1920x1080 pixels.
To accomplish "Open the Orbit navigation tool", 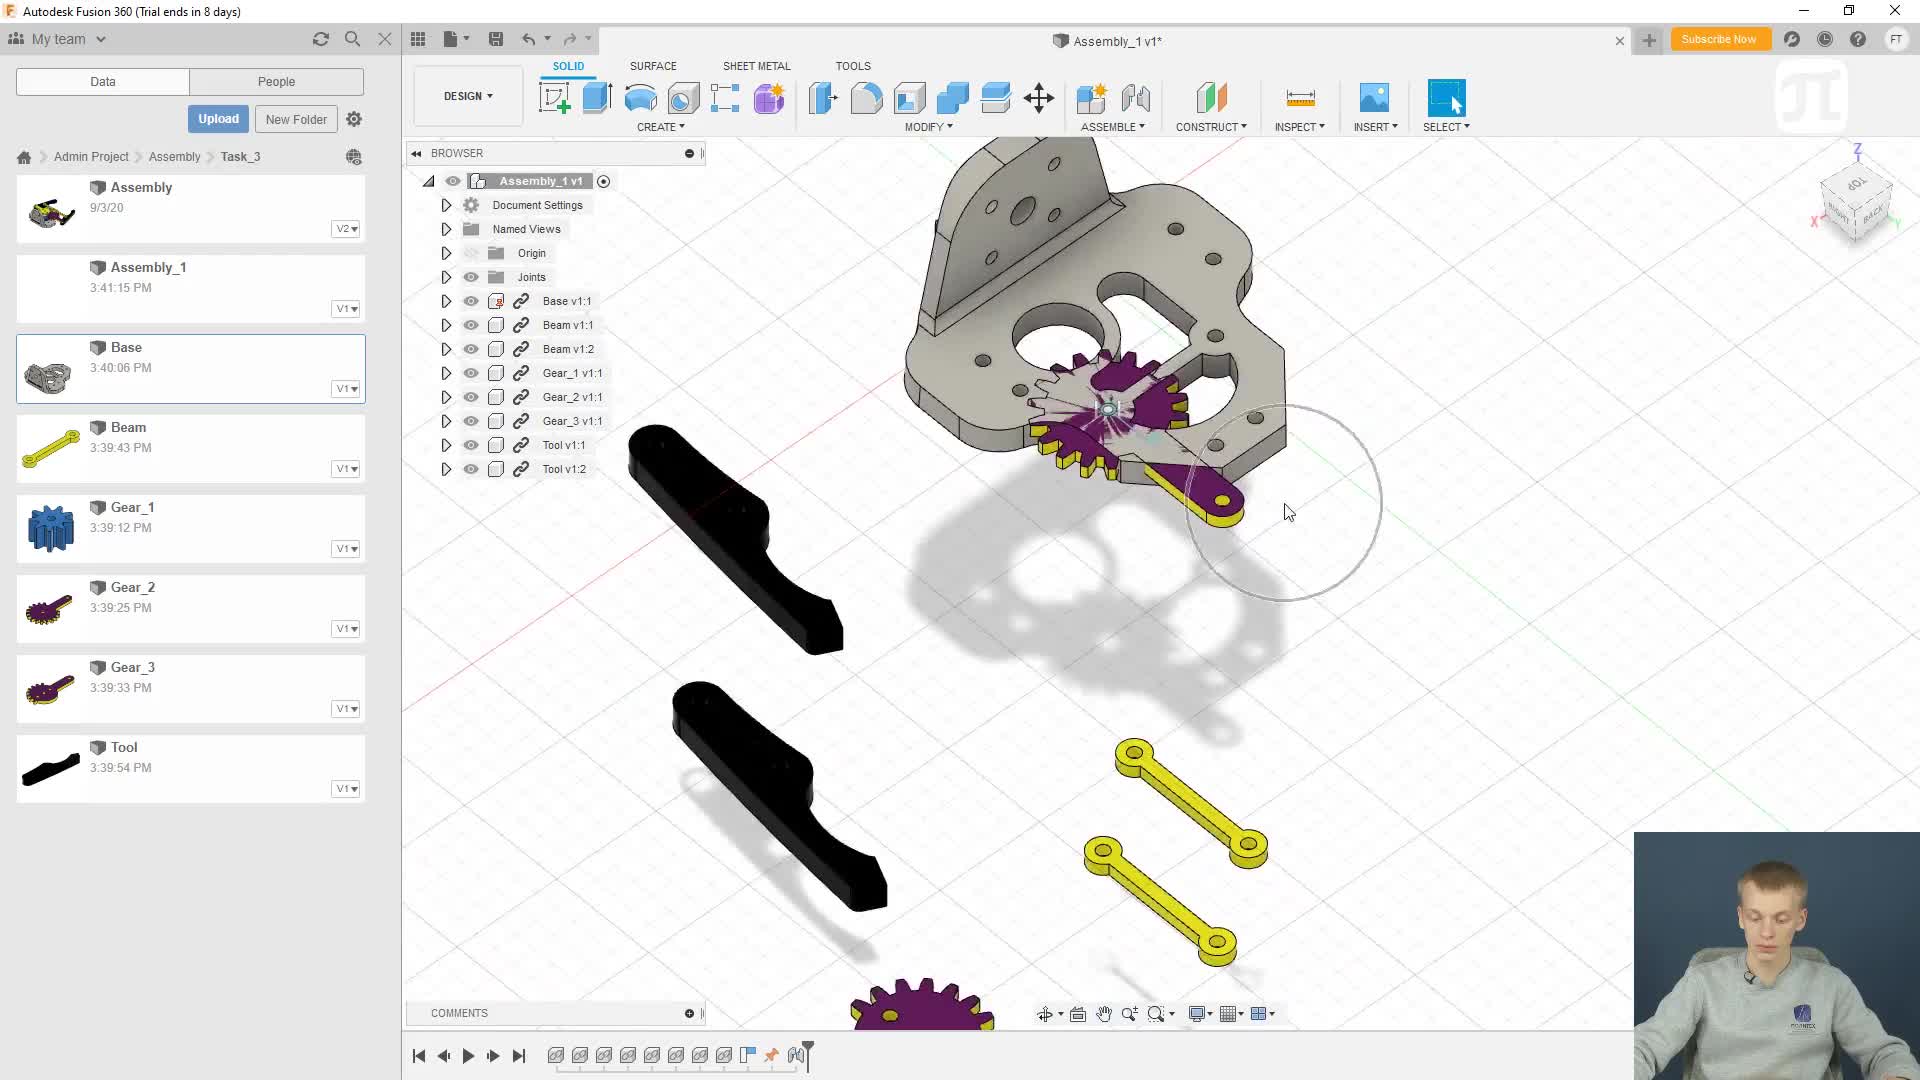I will (x=1045, y=1014).
